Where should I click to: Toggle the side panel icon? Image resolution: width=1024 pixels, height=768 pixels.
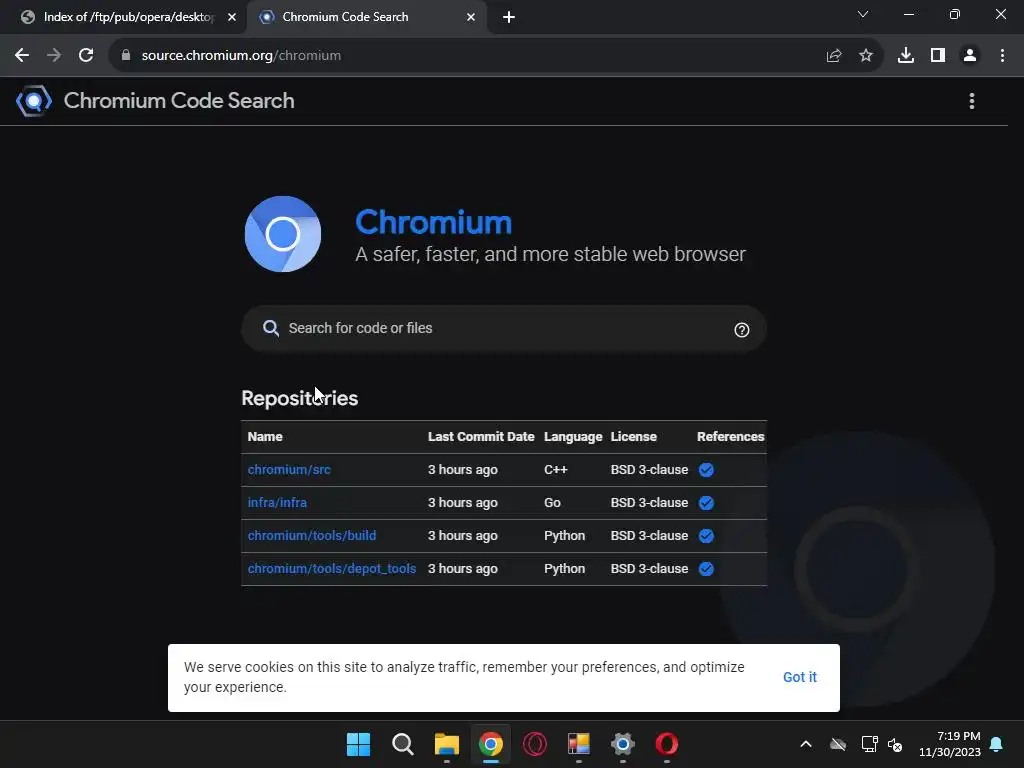938,56
